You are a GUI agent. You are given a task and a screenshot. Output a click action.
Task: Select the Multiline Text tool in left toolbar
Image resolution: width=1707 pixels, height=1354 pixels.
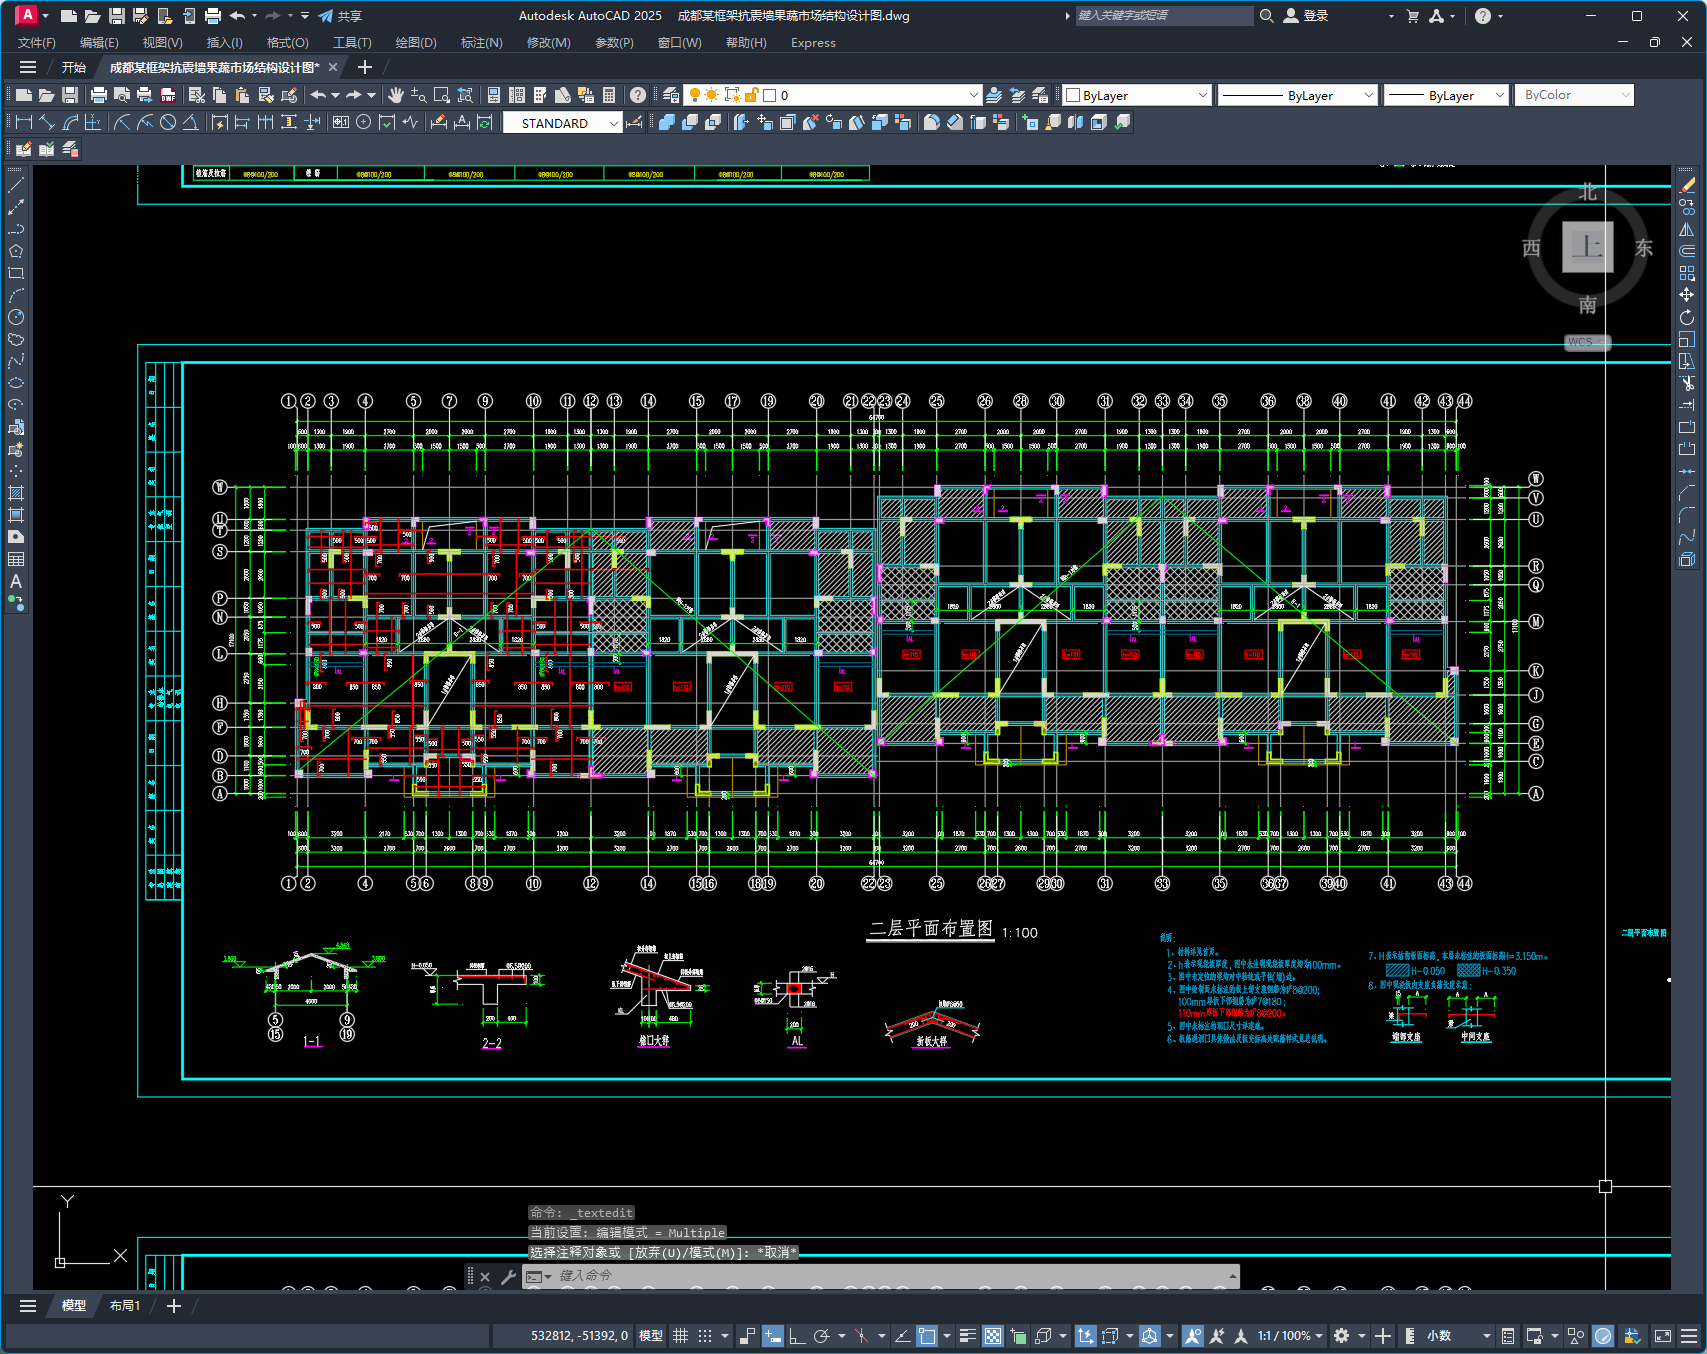(16, 581)
